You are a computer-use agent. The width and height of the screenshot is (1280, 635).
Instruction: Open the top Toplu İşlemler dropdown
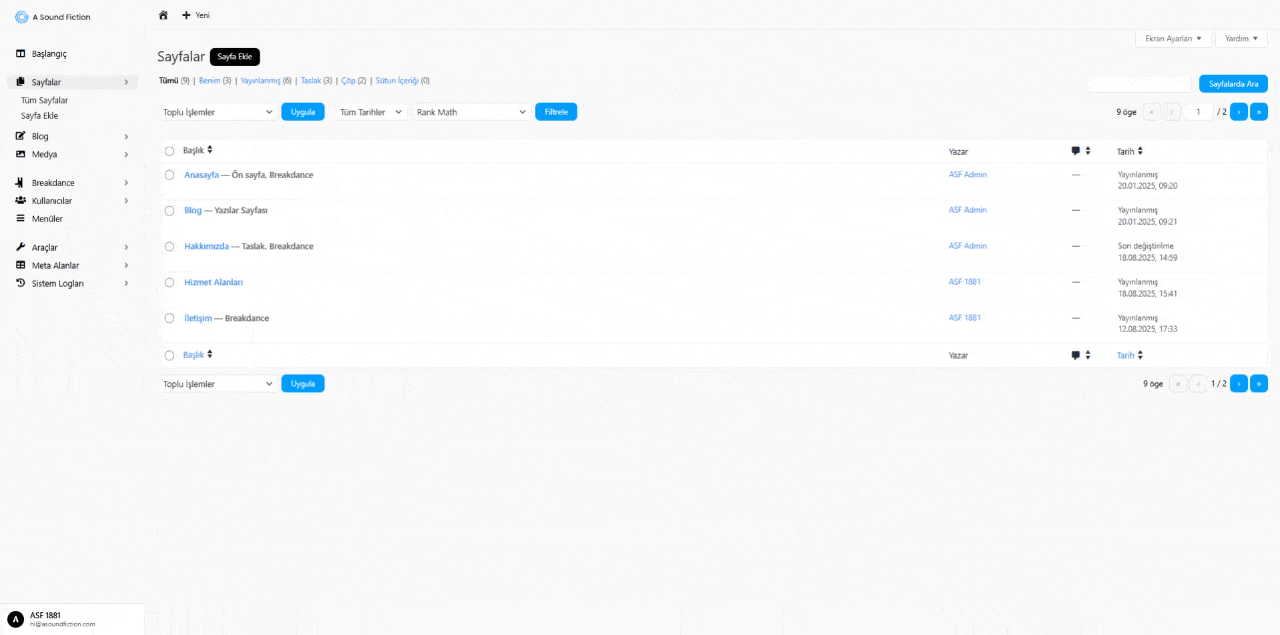pyautogui.click(x=218, y=112)
